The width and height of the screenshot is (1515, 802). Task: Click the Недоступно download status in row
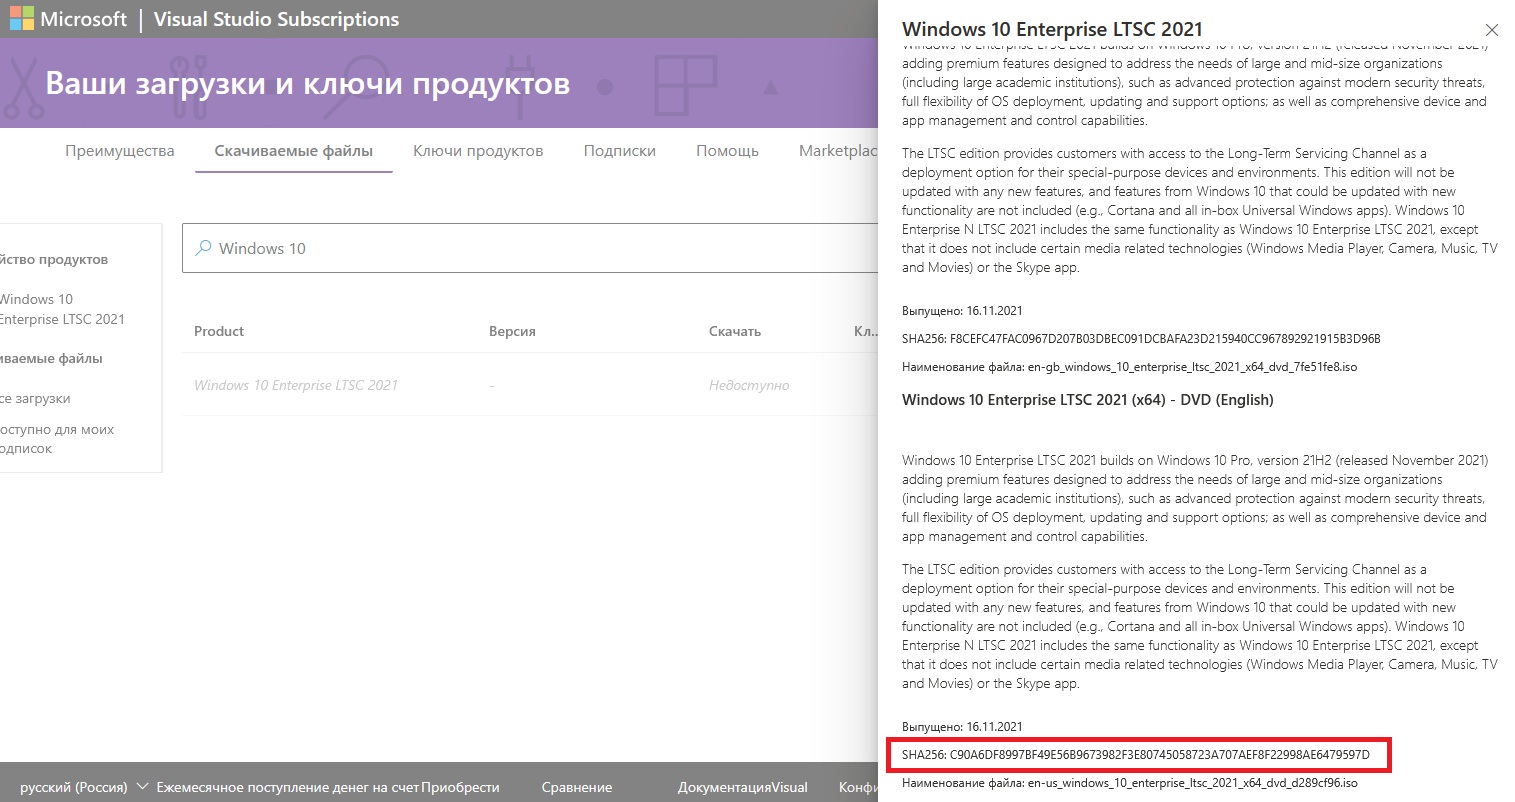point(748,385)
